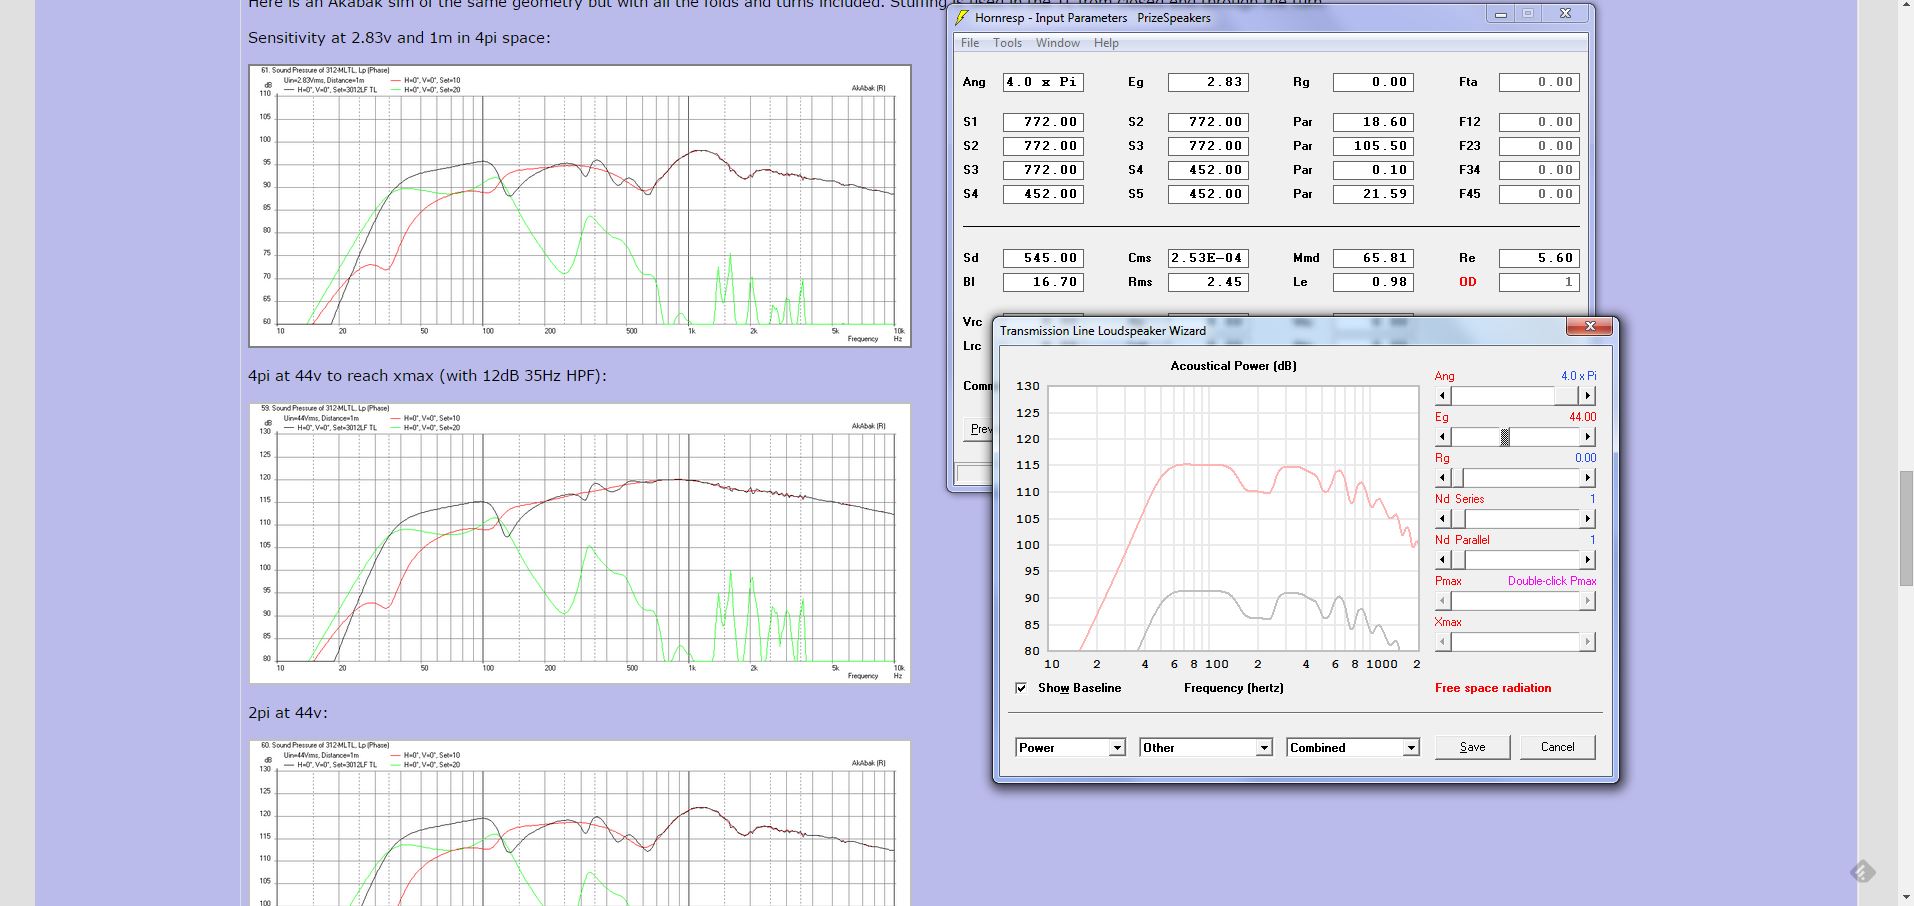Click the Save button in the wizard
Viewport: 1914px width, 906px height.
tap(1472, 747)
